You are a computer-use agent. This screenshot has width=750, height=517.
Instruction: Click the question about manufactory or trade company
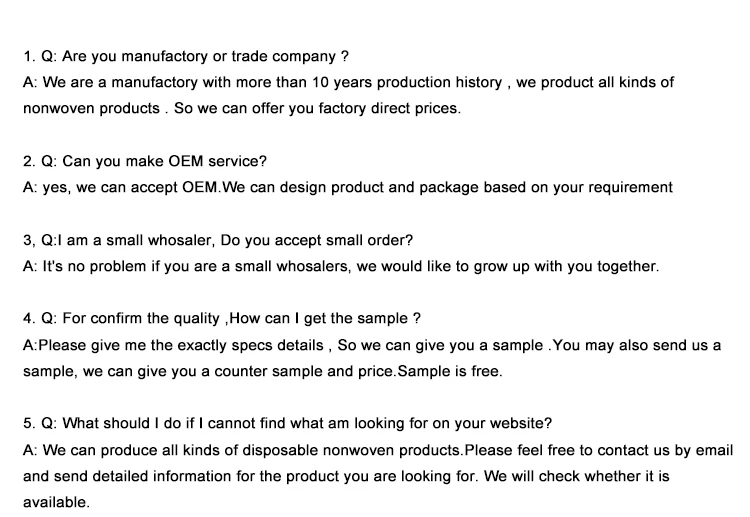pyautogui.click(x=185, y=56)
